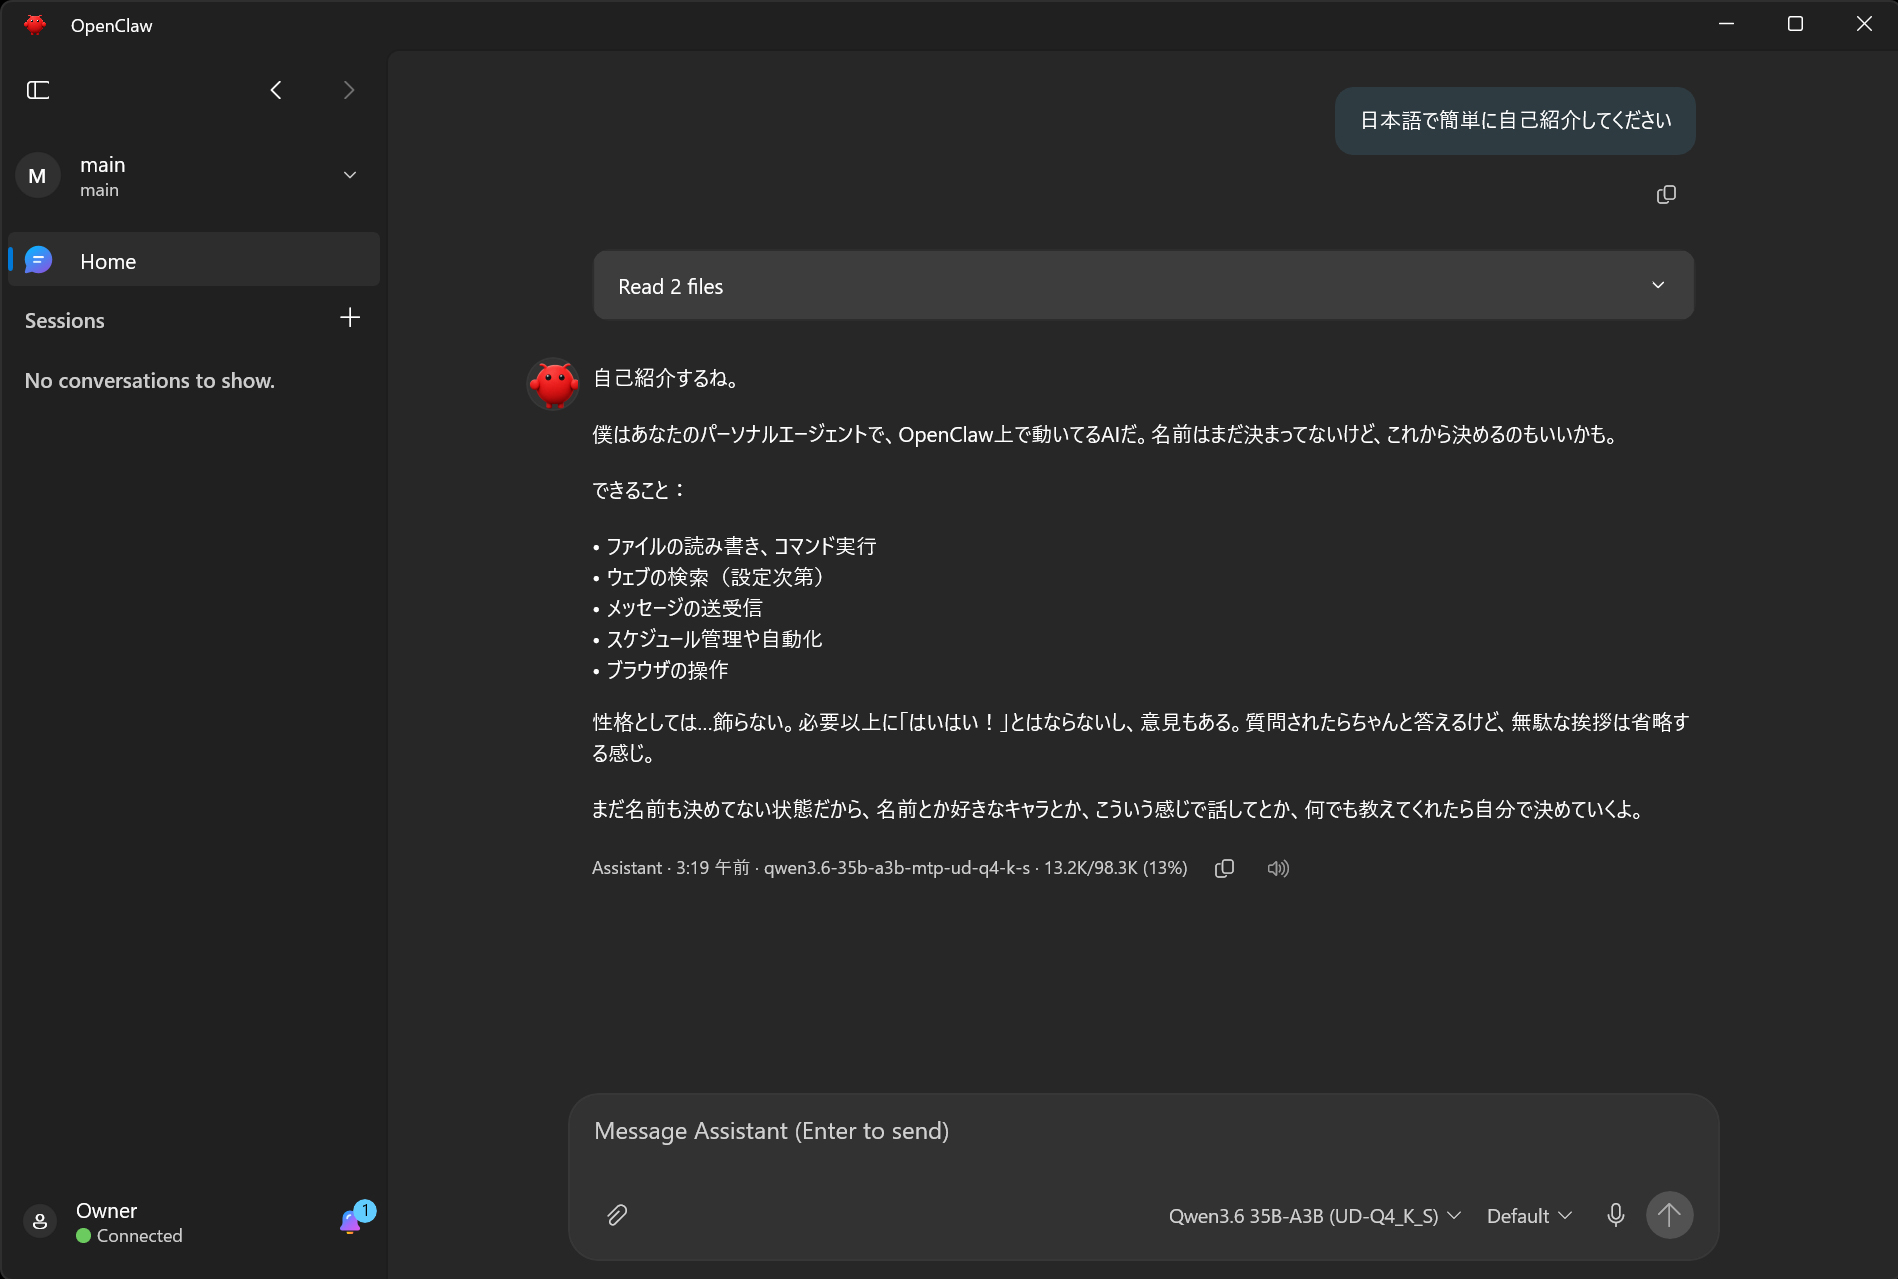Click the Owner profile icon
The width and height of the screenshot is (1898, 1279).
tap(40, 1221)
